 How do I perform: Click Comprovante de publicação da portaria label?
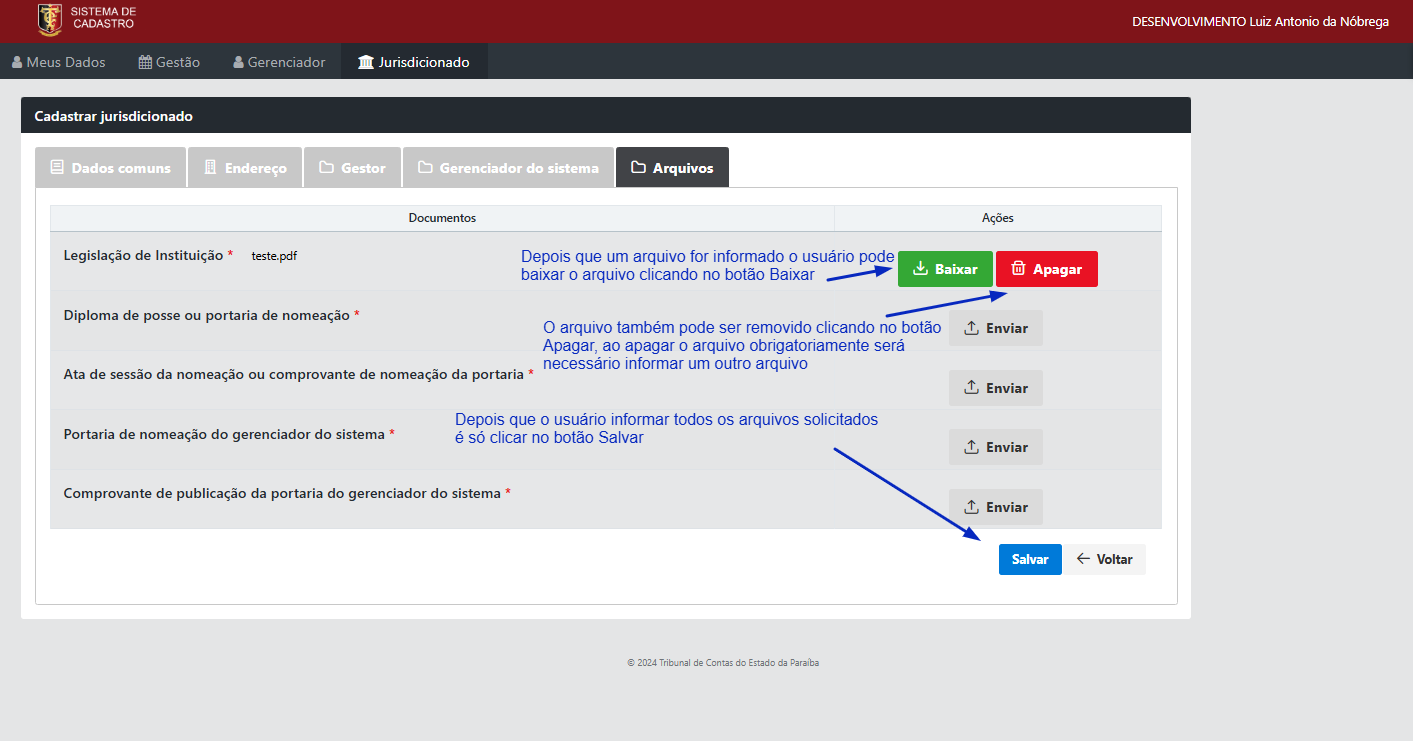[282, 493]
